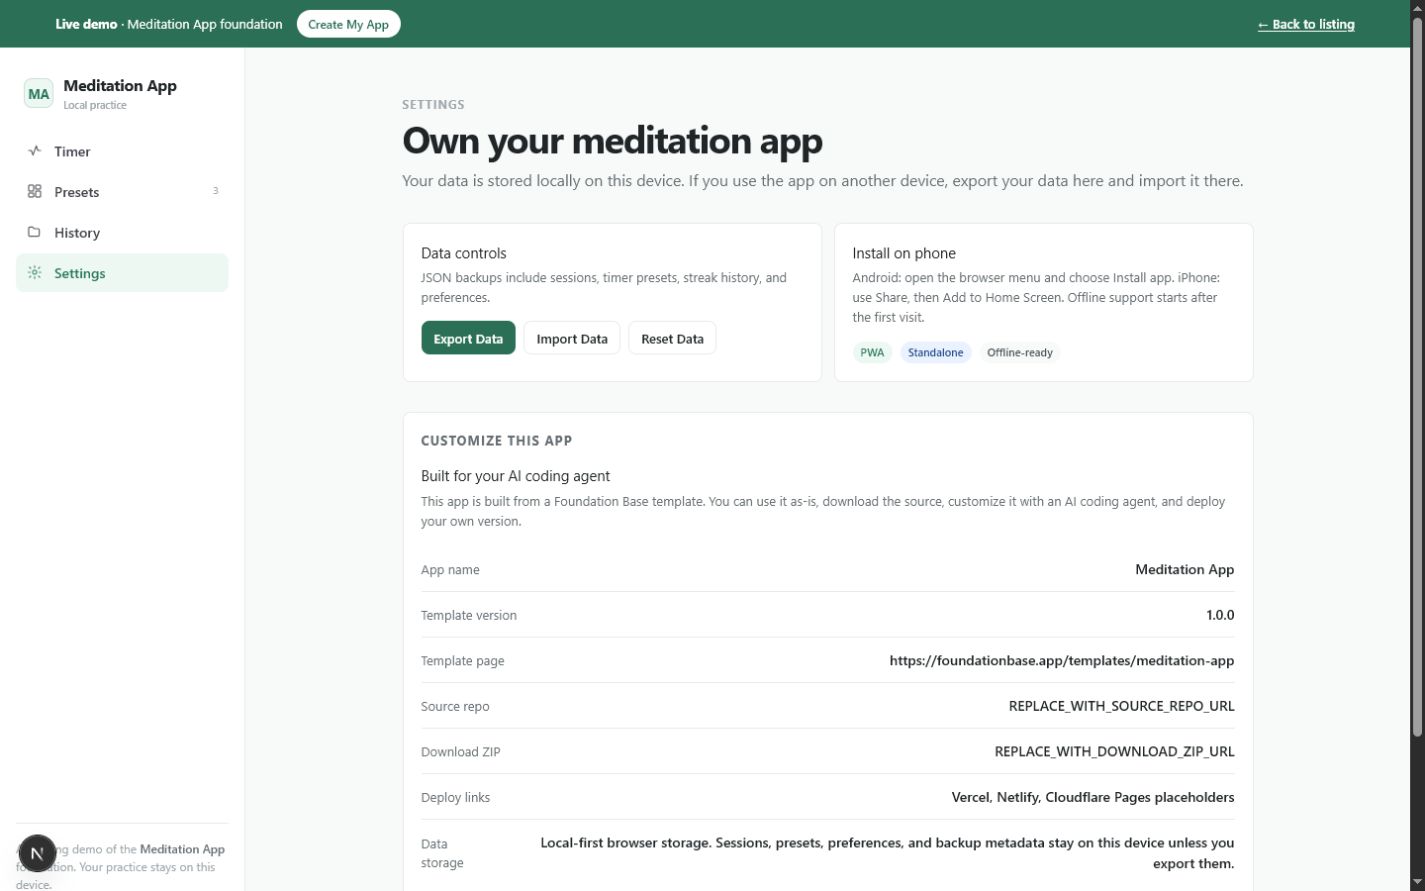
Task: Click the Built for your AI coding agent subtitle
Action: pos(515,476)
